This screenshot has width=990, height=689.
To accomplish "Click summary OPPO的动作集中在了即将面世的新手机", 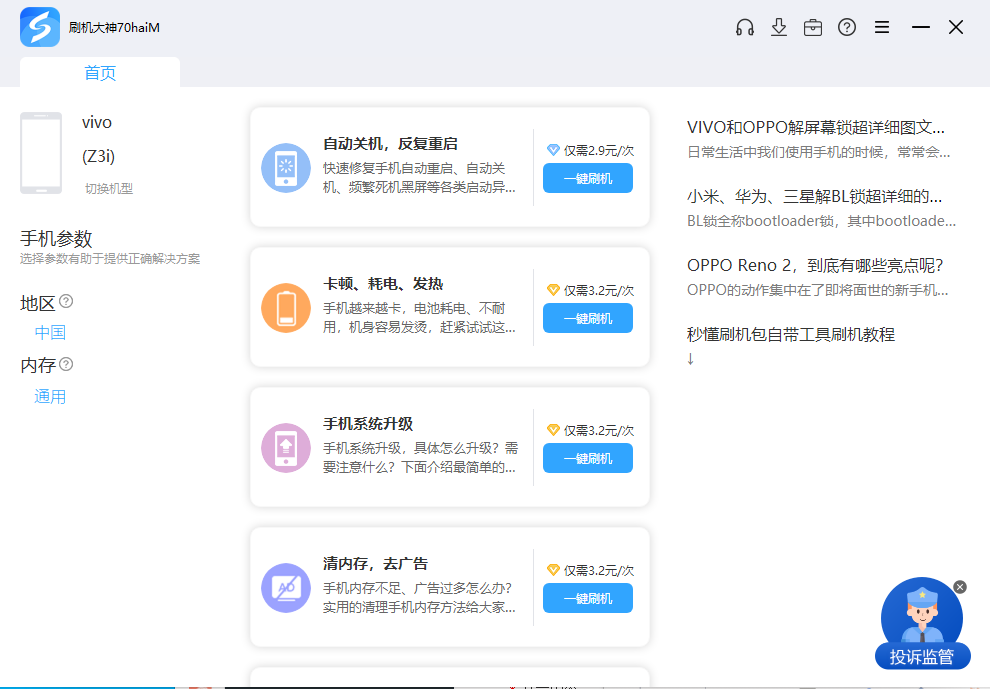I will tap(818, 291).
